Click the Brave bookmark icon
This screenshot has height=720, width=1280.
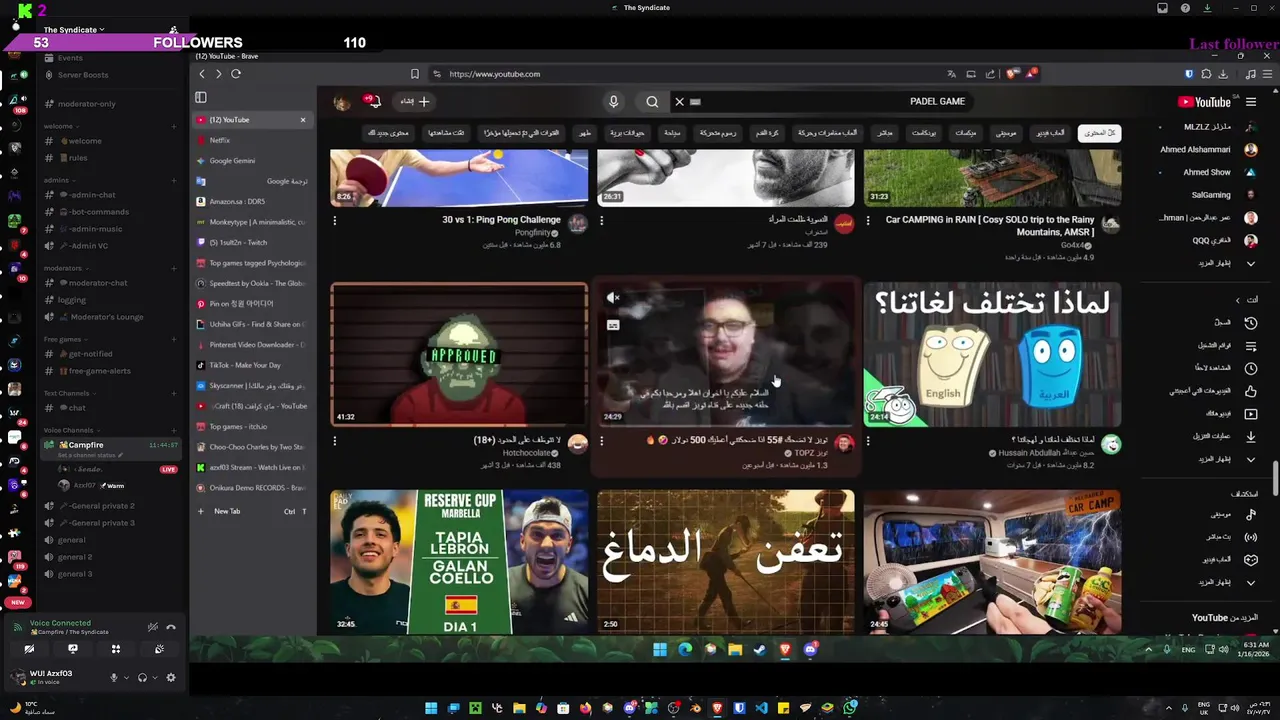pos(415,74)
